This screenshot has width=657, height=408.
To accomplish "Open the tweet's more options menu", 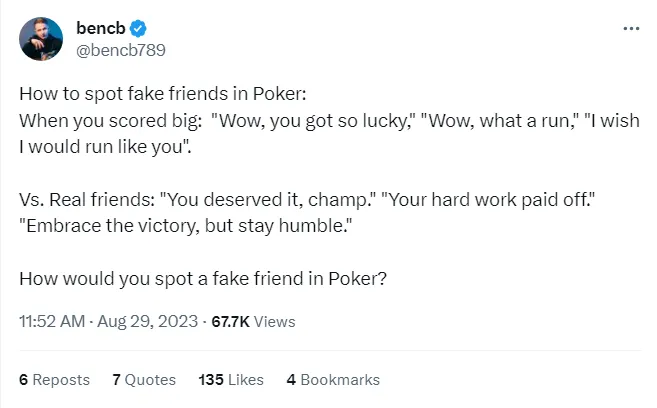I will click(x=630, y=28).
